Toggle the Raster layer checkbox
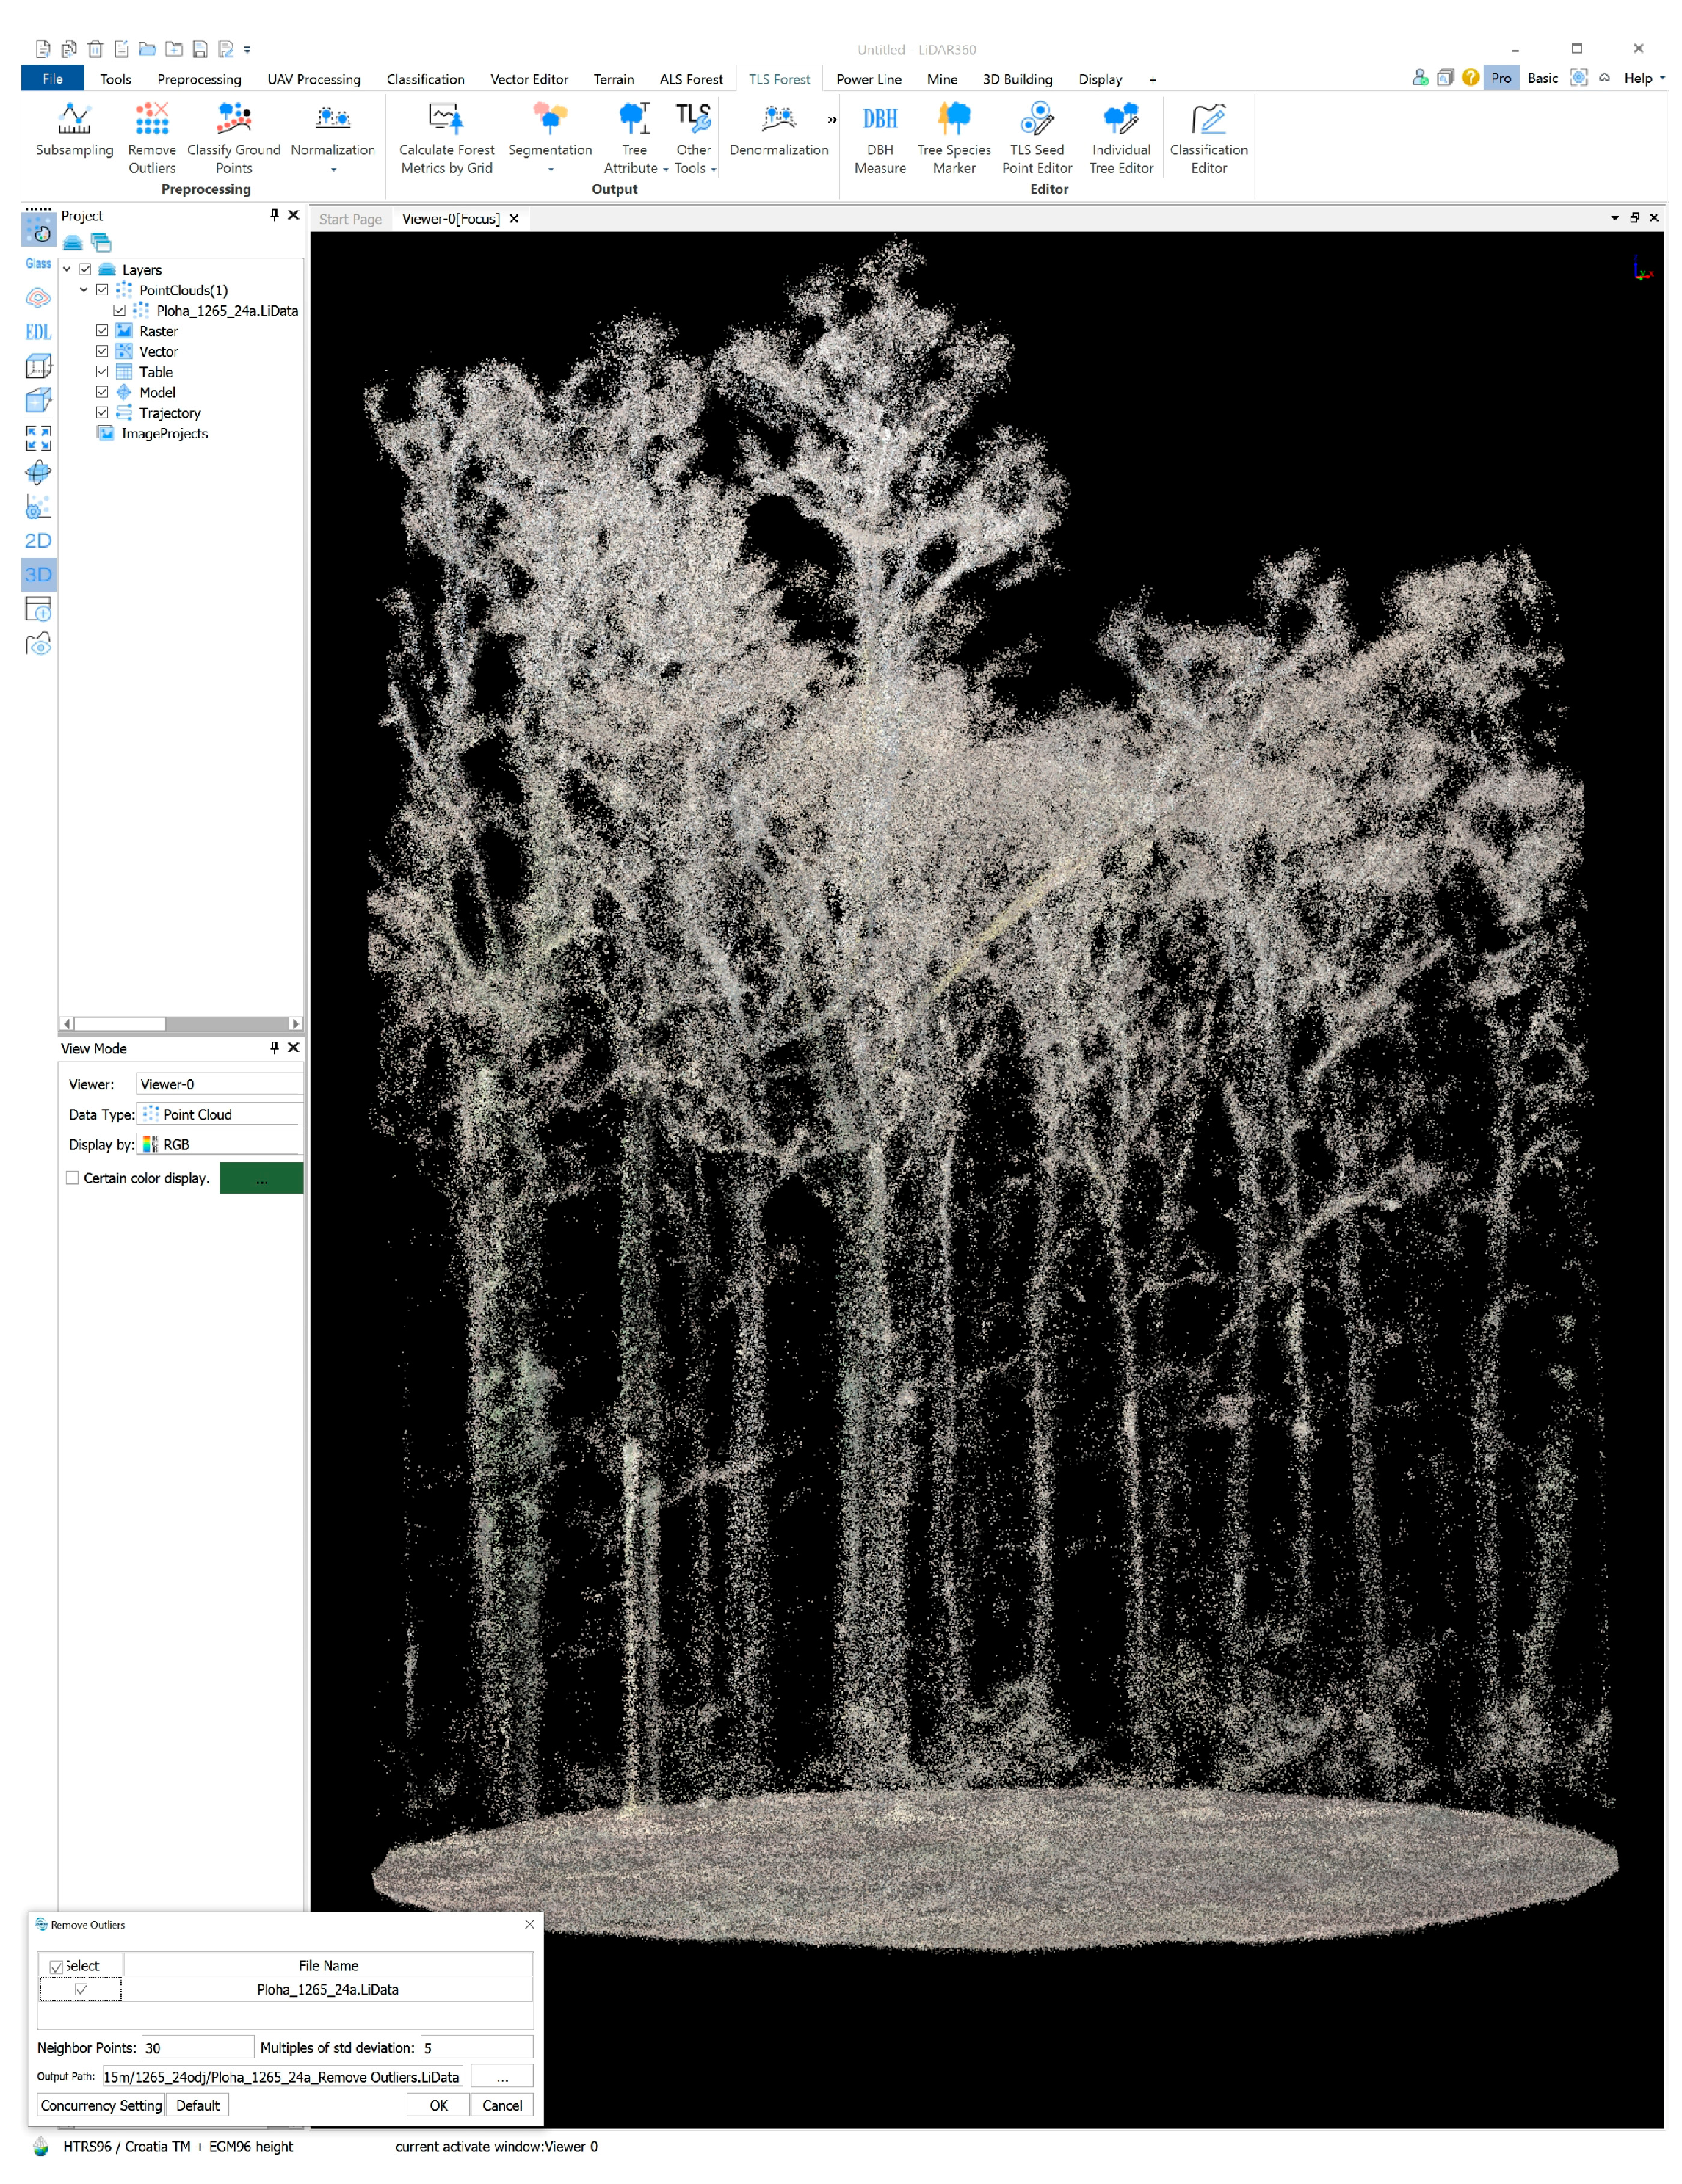This screenshot has height=2184, width=1682. (x=102, y=331)
